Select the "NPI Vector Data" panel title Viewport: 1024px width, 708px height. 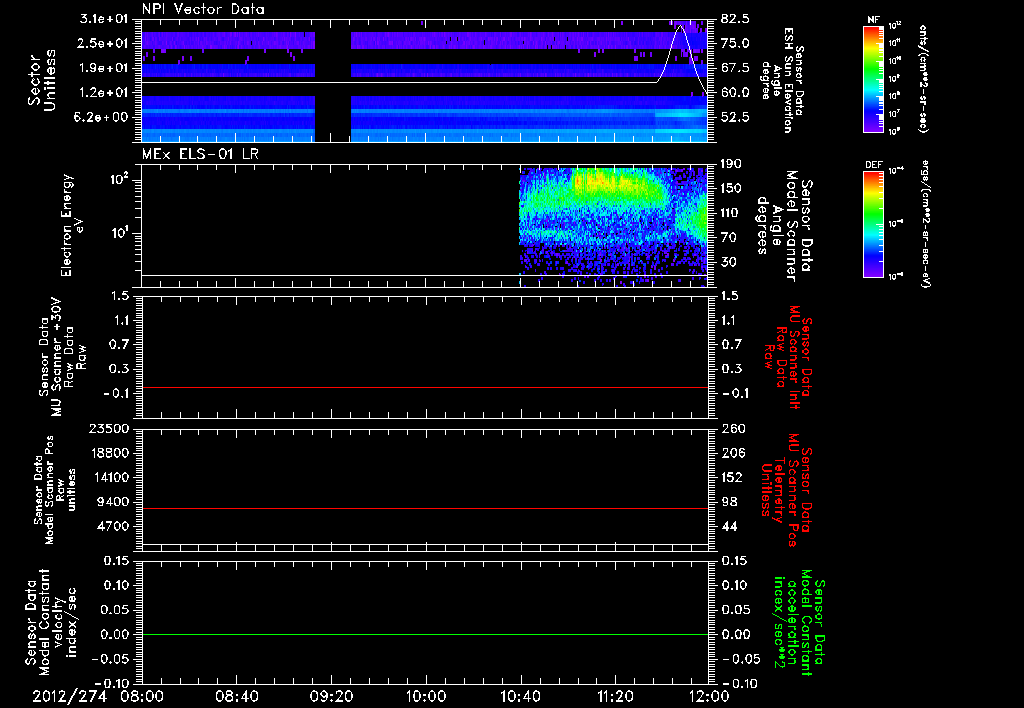pyautogui.click(x=203, y=9)
